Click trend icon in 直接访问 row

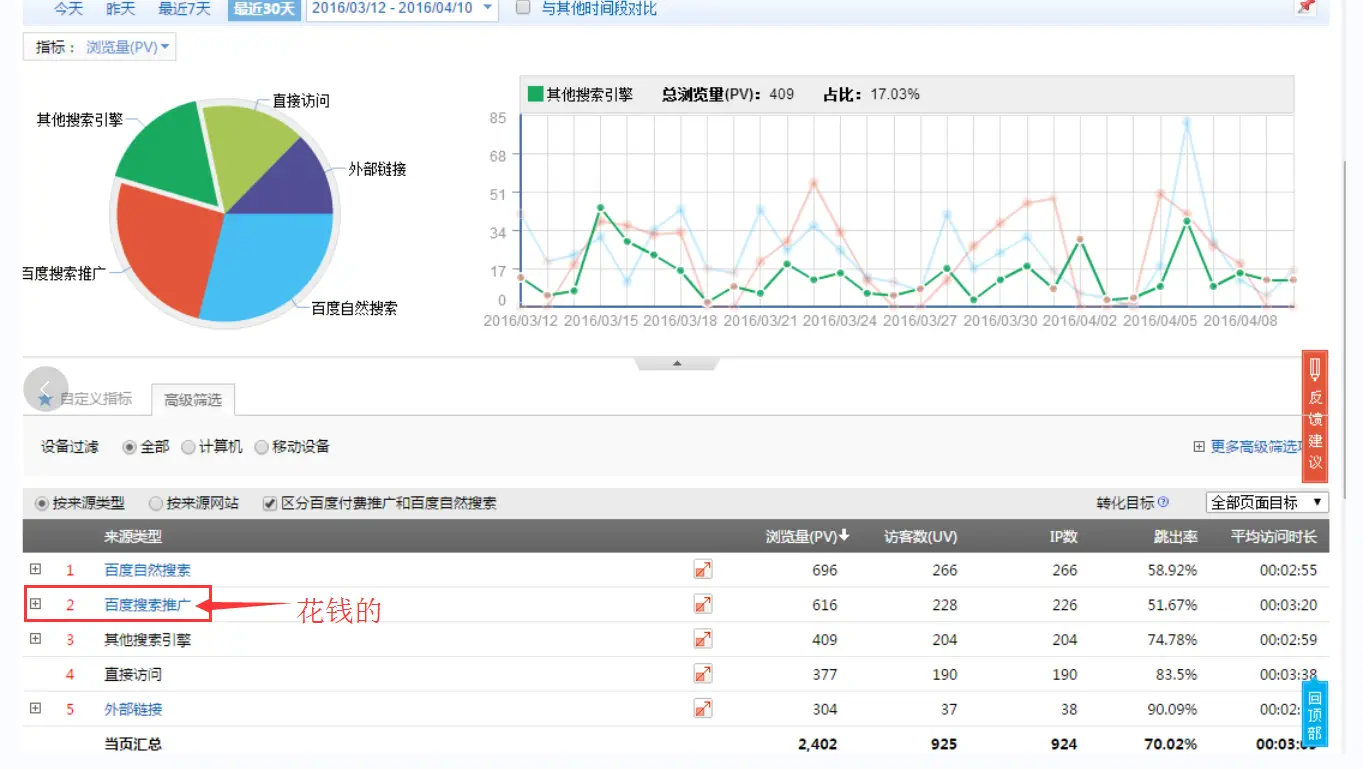pyautogui.click(x=703, y=674)
